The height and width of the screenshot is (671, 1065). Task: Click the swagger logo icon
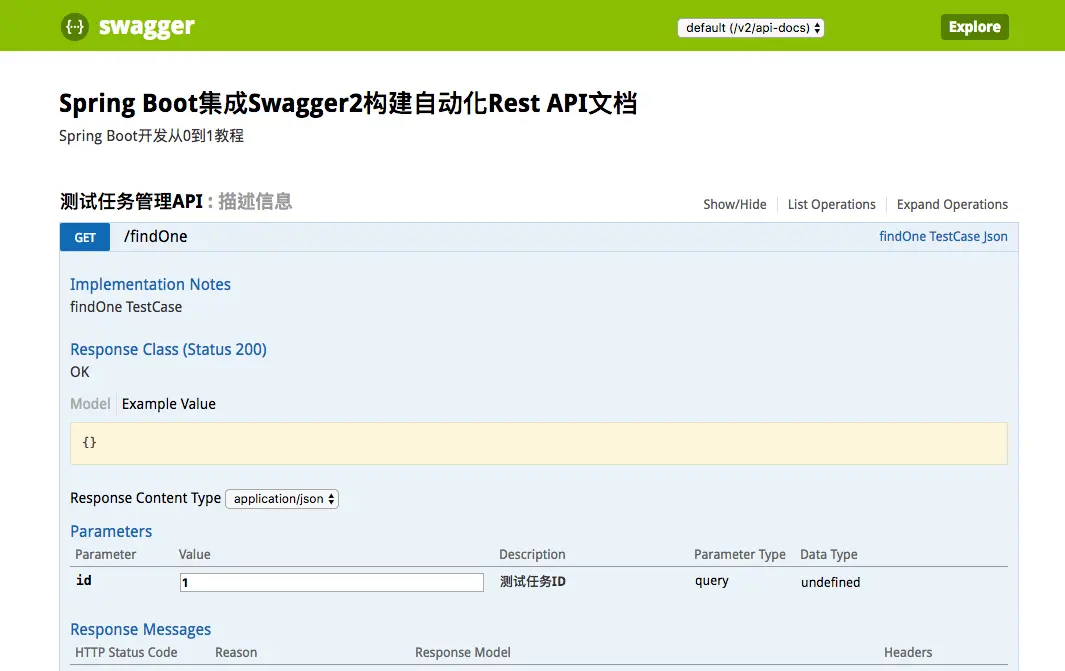pos(75,27)
